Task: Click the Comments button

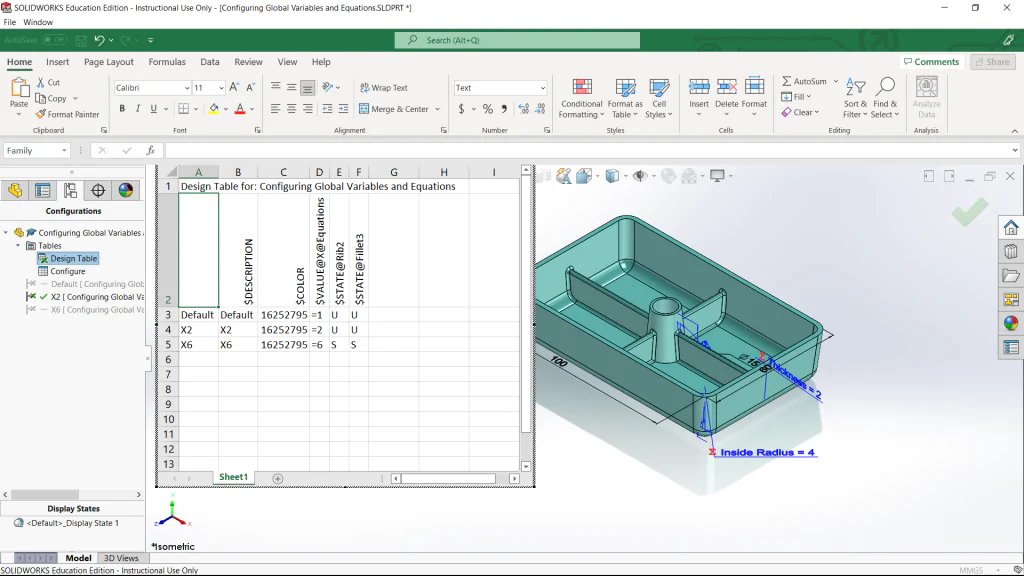Action: coord(931,62)
